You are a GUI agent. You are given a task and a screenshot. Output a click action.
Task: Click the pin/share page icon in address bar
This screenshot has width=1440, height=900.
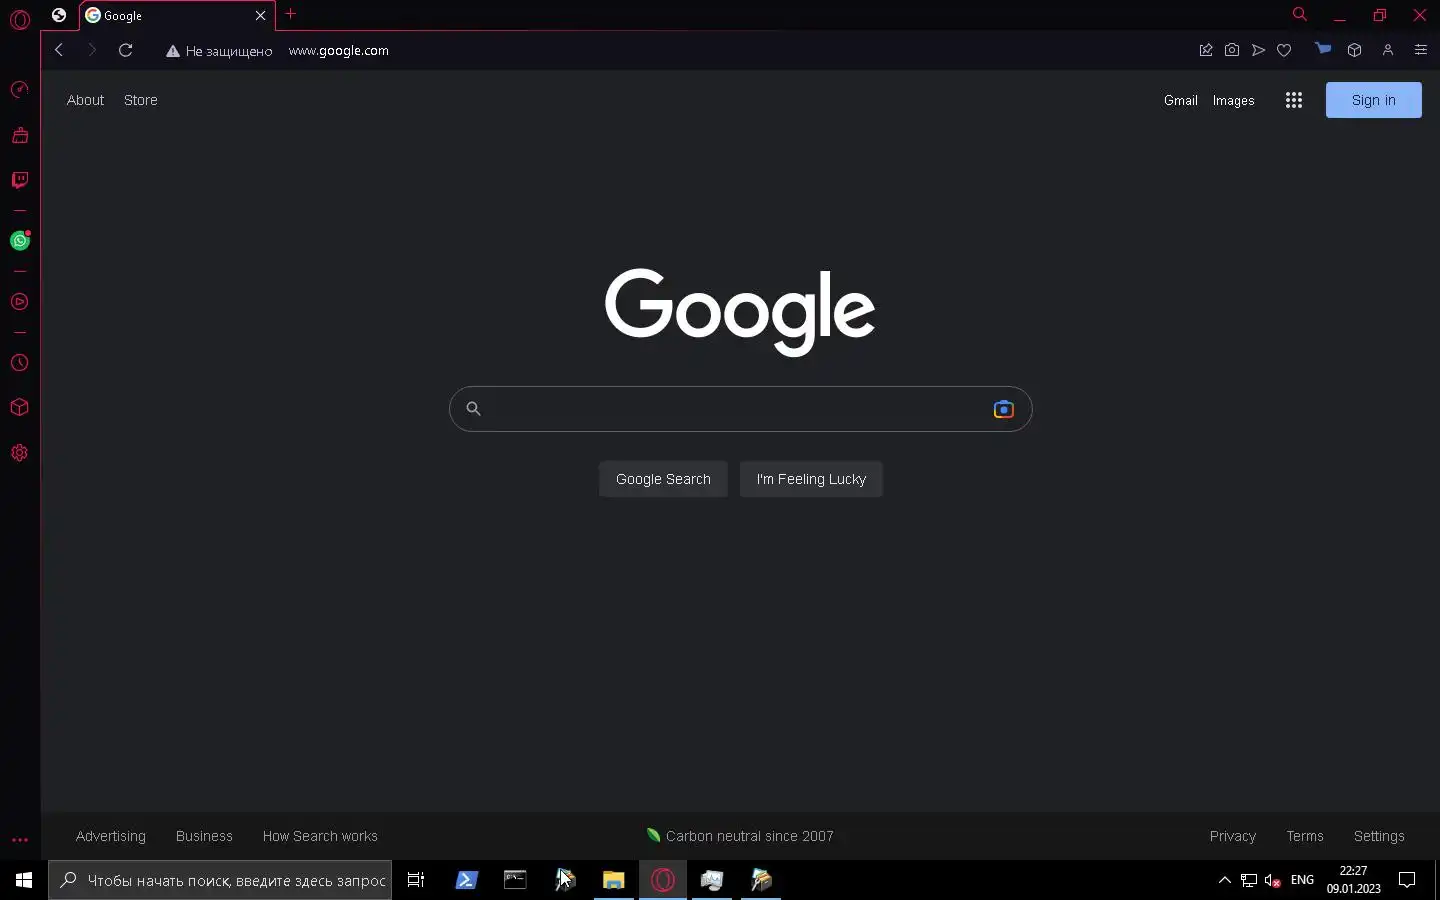pyautogui.click(x=1206, y=50)
